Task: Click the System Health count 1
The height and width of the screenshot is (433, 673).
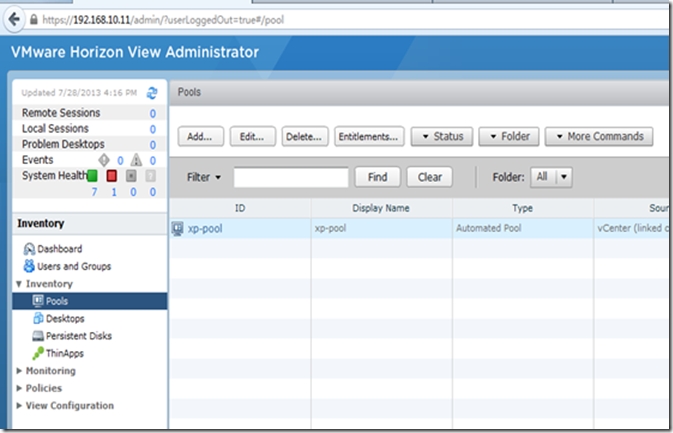Action: tap(114, 192)
